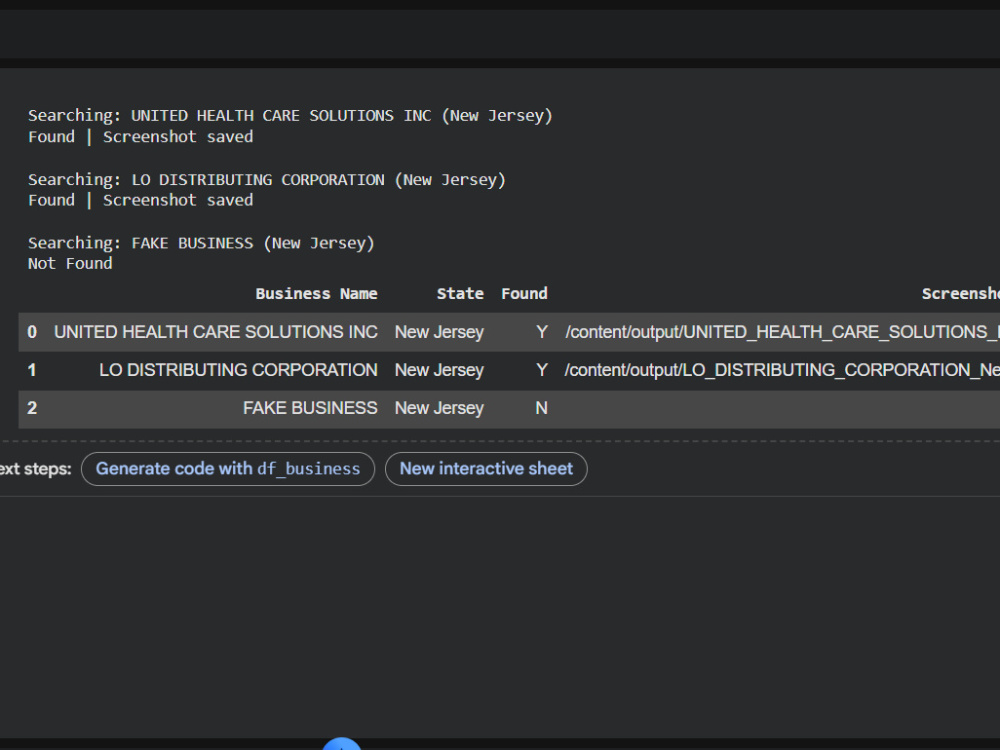The width and height of the screenshot is (1000, 750).
Task: Select row index 0 in table
Action: [32, 332]
